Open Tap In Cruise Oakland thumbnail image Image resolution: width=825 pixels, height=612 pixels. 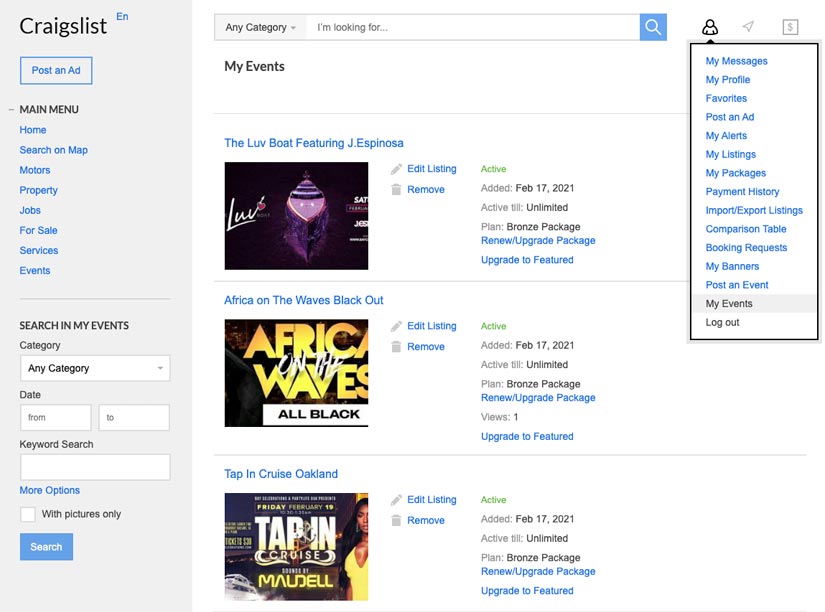(296, 546)
